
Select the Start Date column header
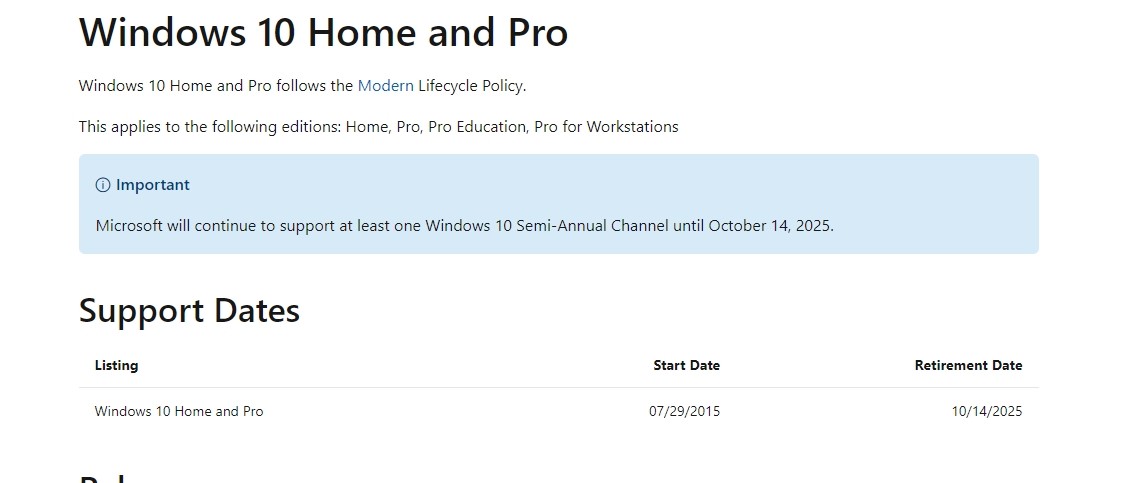point(687,366)
